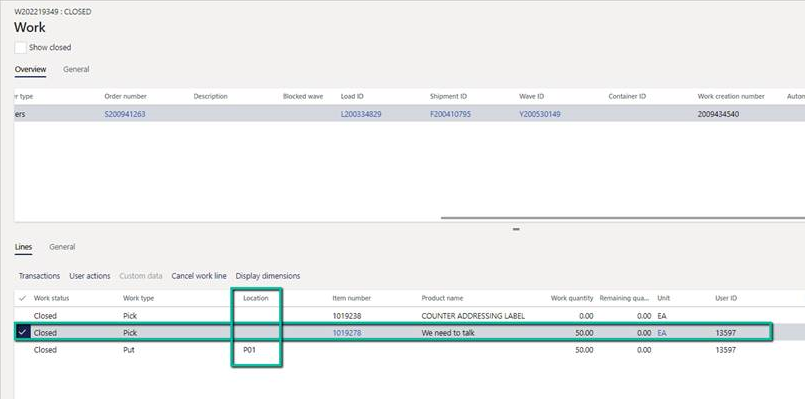The height and width of the screenshot is (399, 805).
Task: Click the User ID column header
Action: tap(726, 298)
